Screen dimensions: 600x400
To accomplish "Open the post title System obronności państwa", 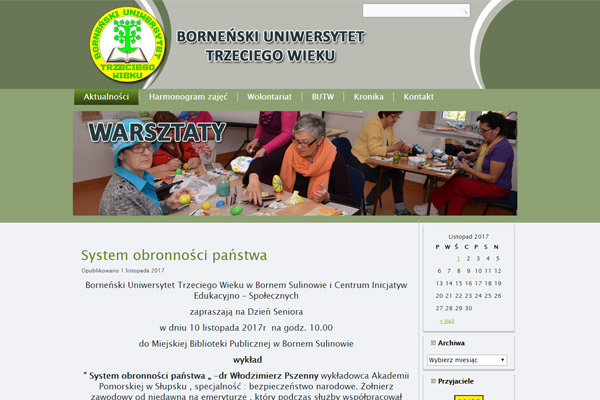I will [174, 255].
